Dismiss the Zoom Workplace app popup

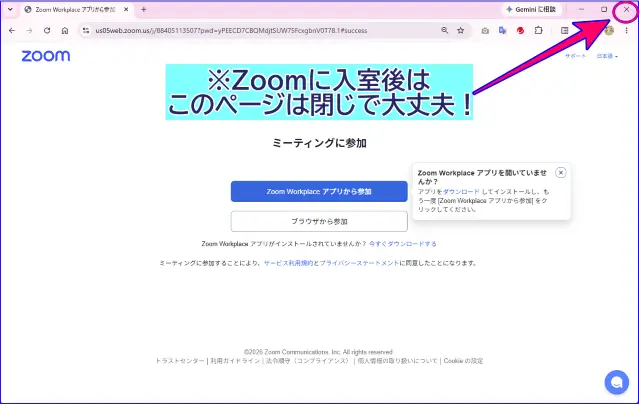560,173
